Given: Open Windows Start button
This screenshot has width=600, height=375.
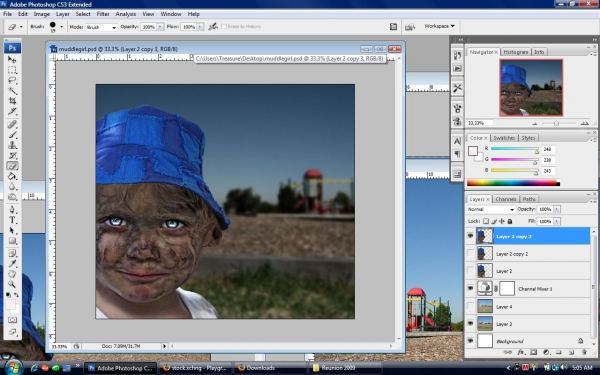Looking at the screenshot, I should pyautogui.click(x=13, y=368).
